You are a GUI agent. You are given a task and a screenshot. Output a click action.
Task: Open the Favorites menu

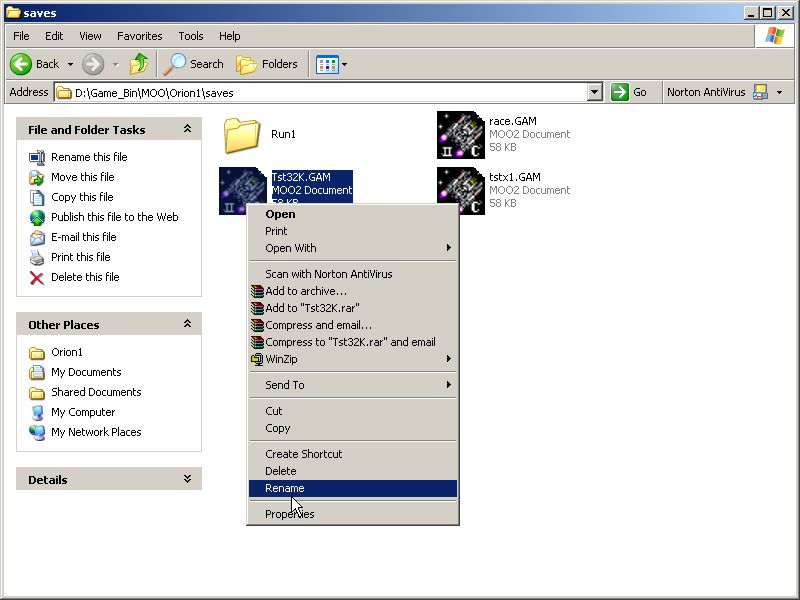pos(139,36)
